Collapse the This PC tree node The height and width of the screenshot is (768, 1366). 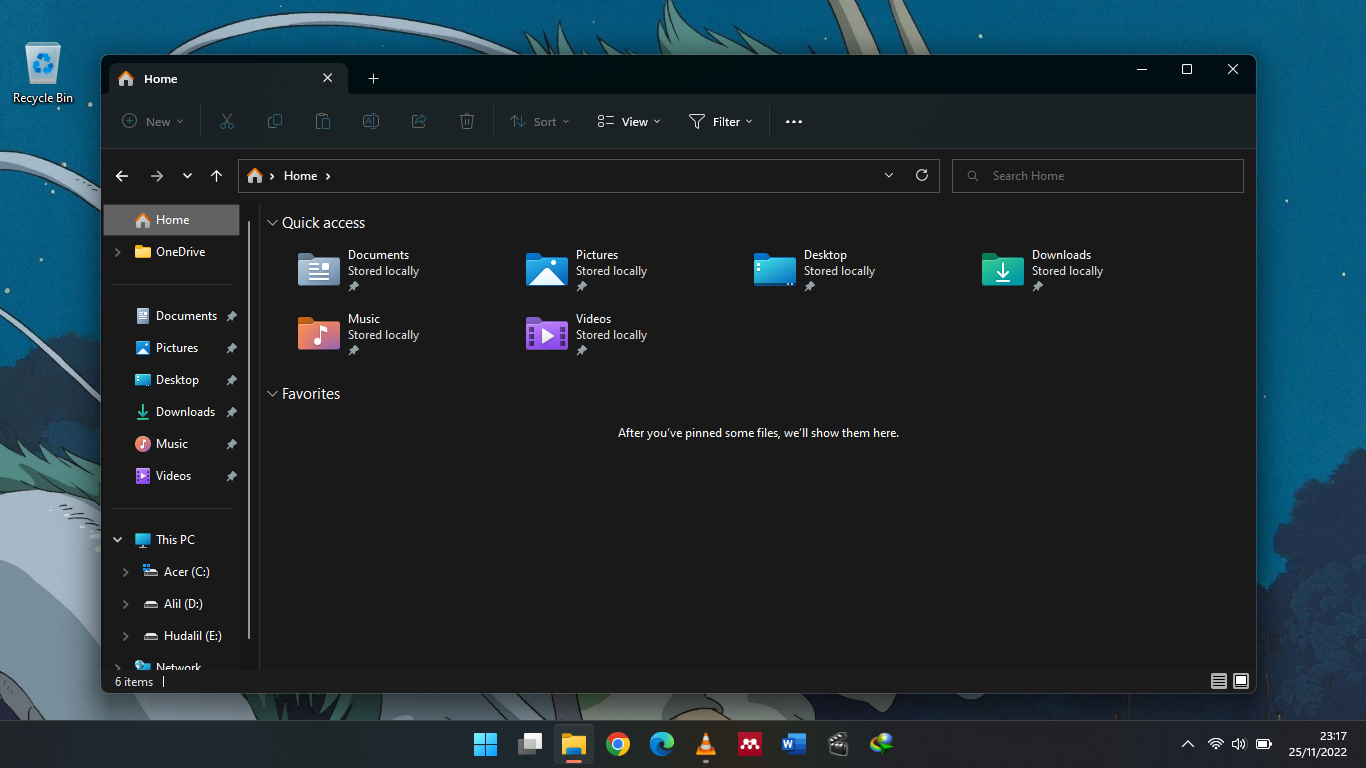click(118, 540)
